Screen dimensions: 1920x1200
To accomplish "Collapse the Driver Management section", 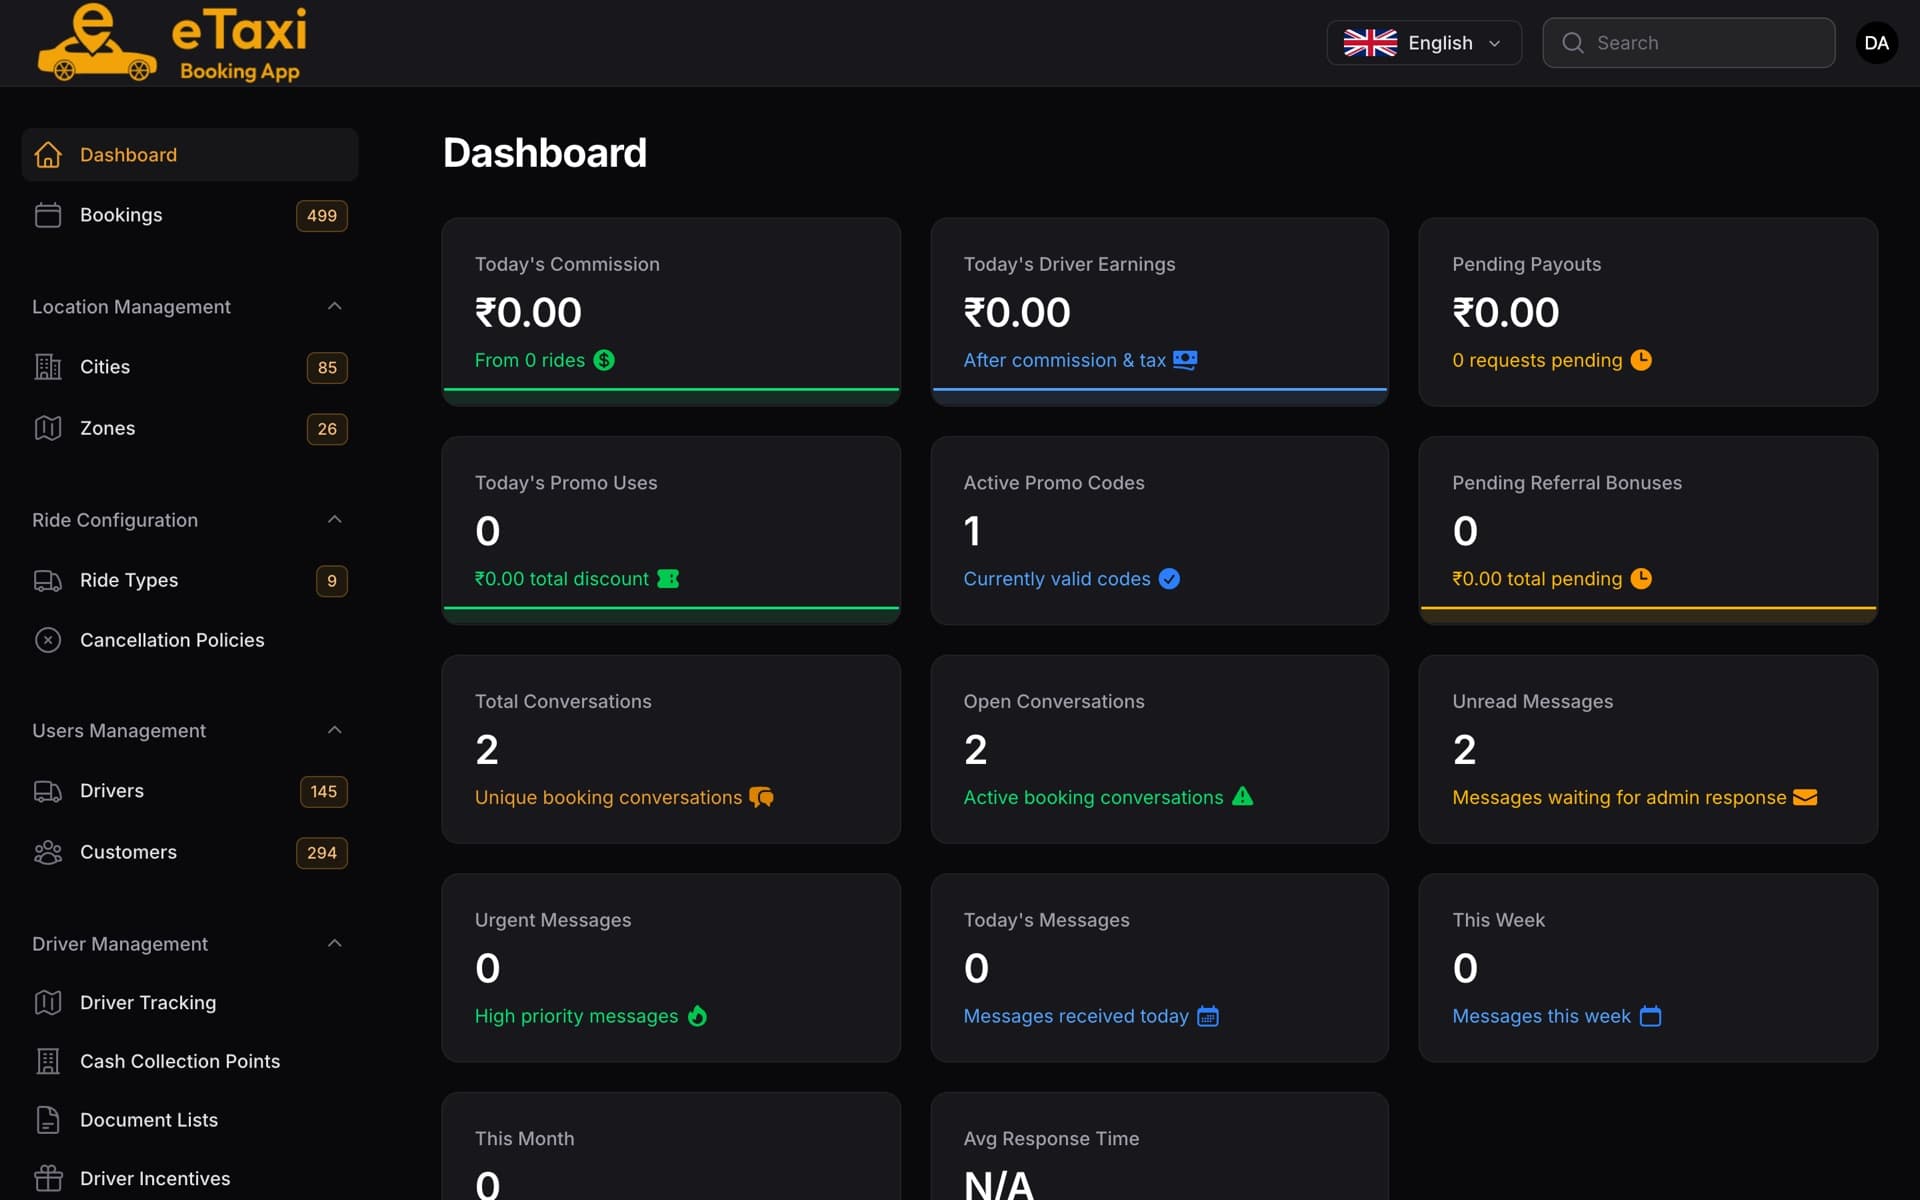I will (x=335, y=943).
